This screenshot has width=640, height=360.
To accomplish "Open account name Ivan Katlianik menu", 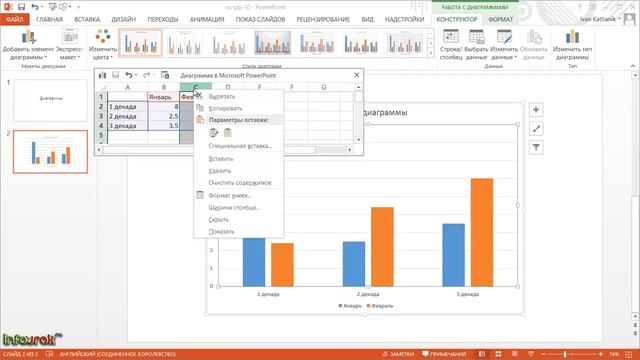I will click(x=600, y=19).
